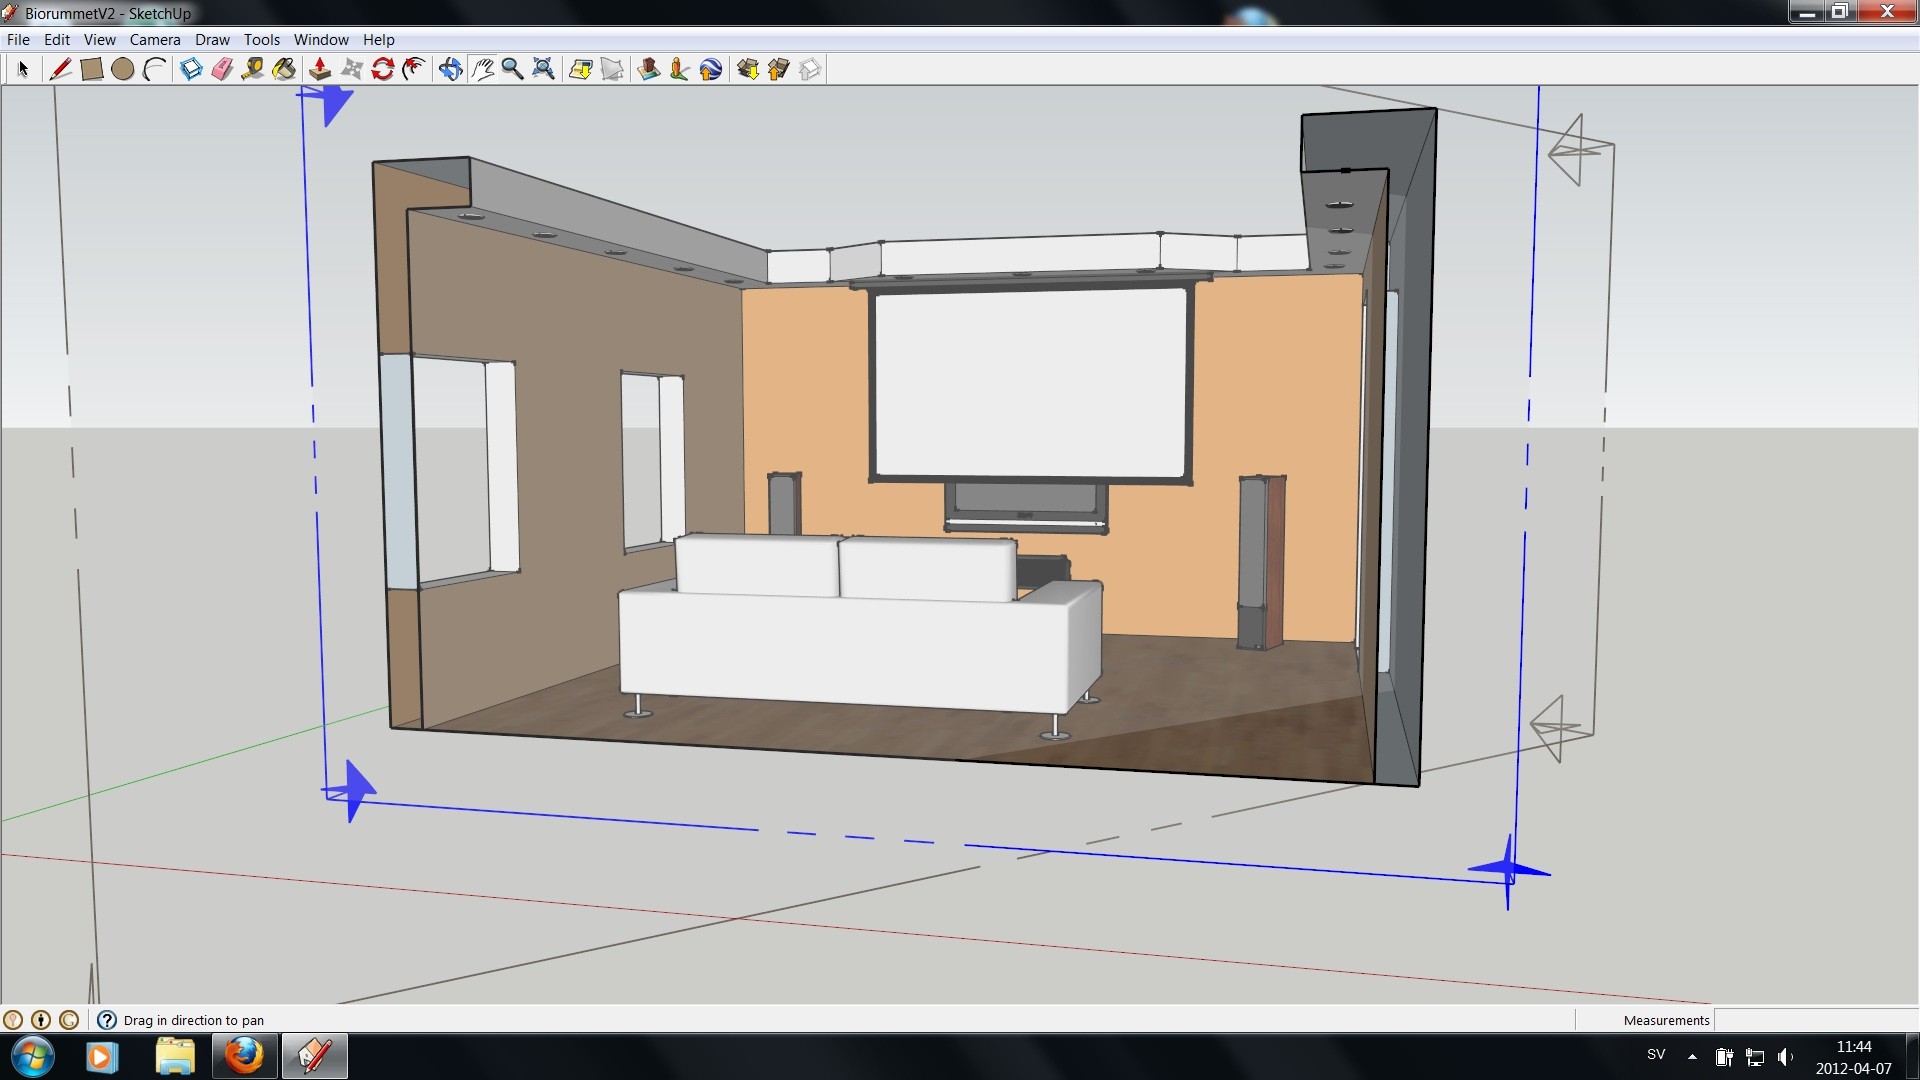The width and height of the screenshot is (1920, 1080).
Task: Choose the Orbit camera tool
Action: click(x=450, y=69)
